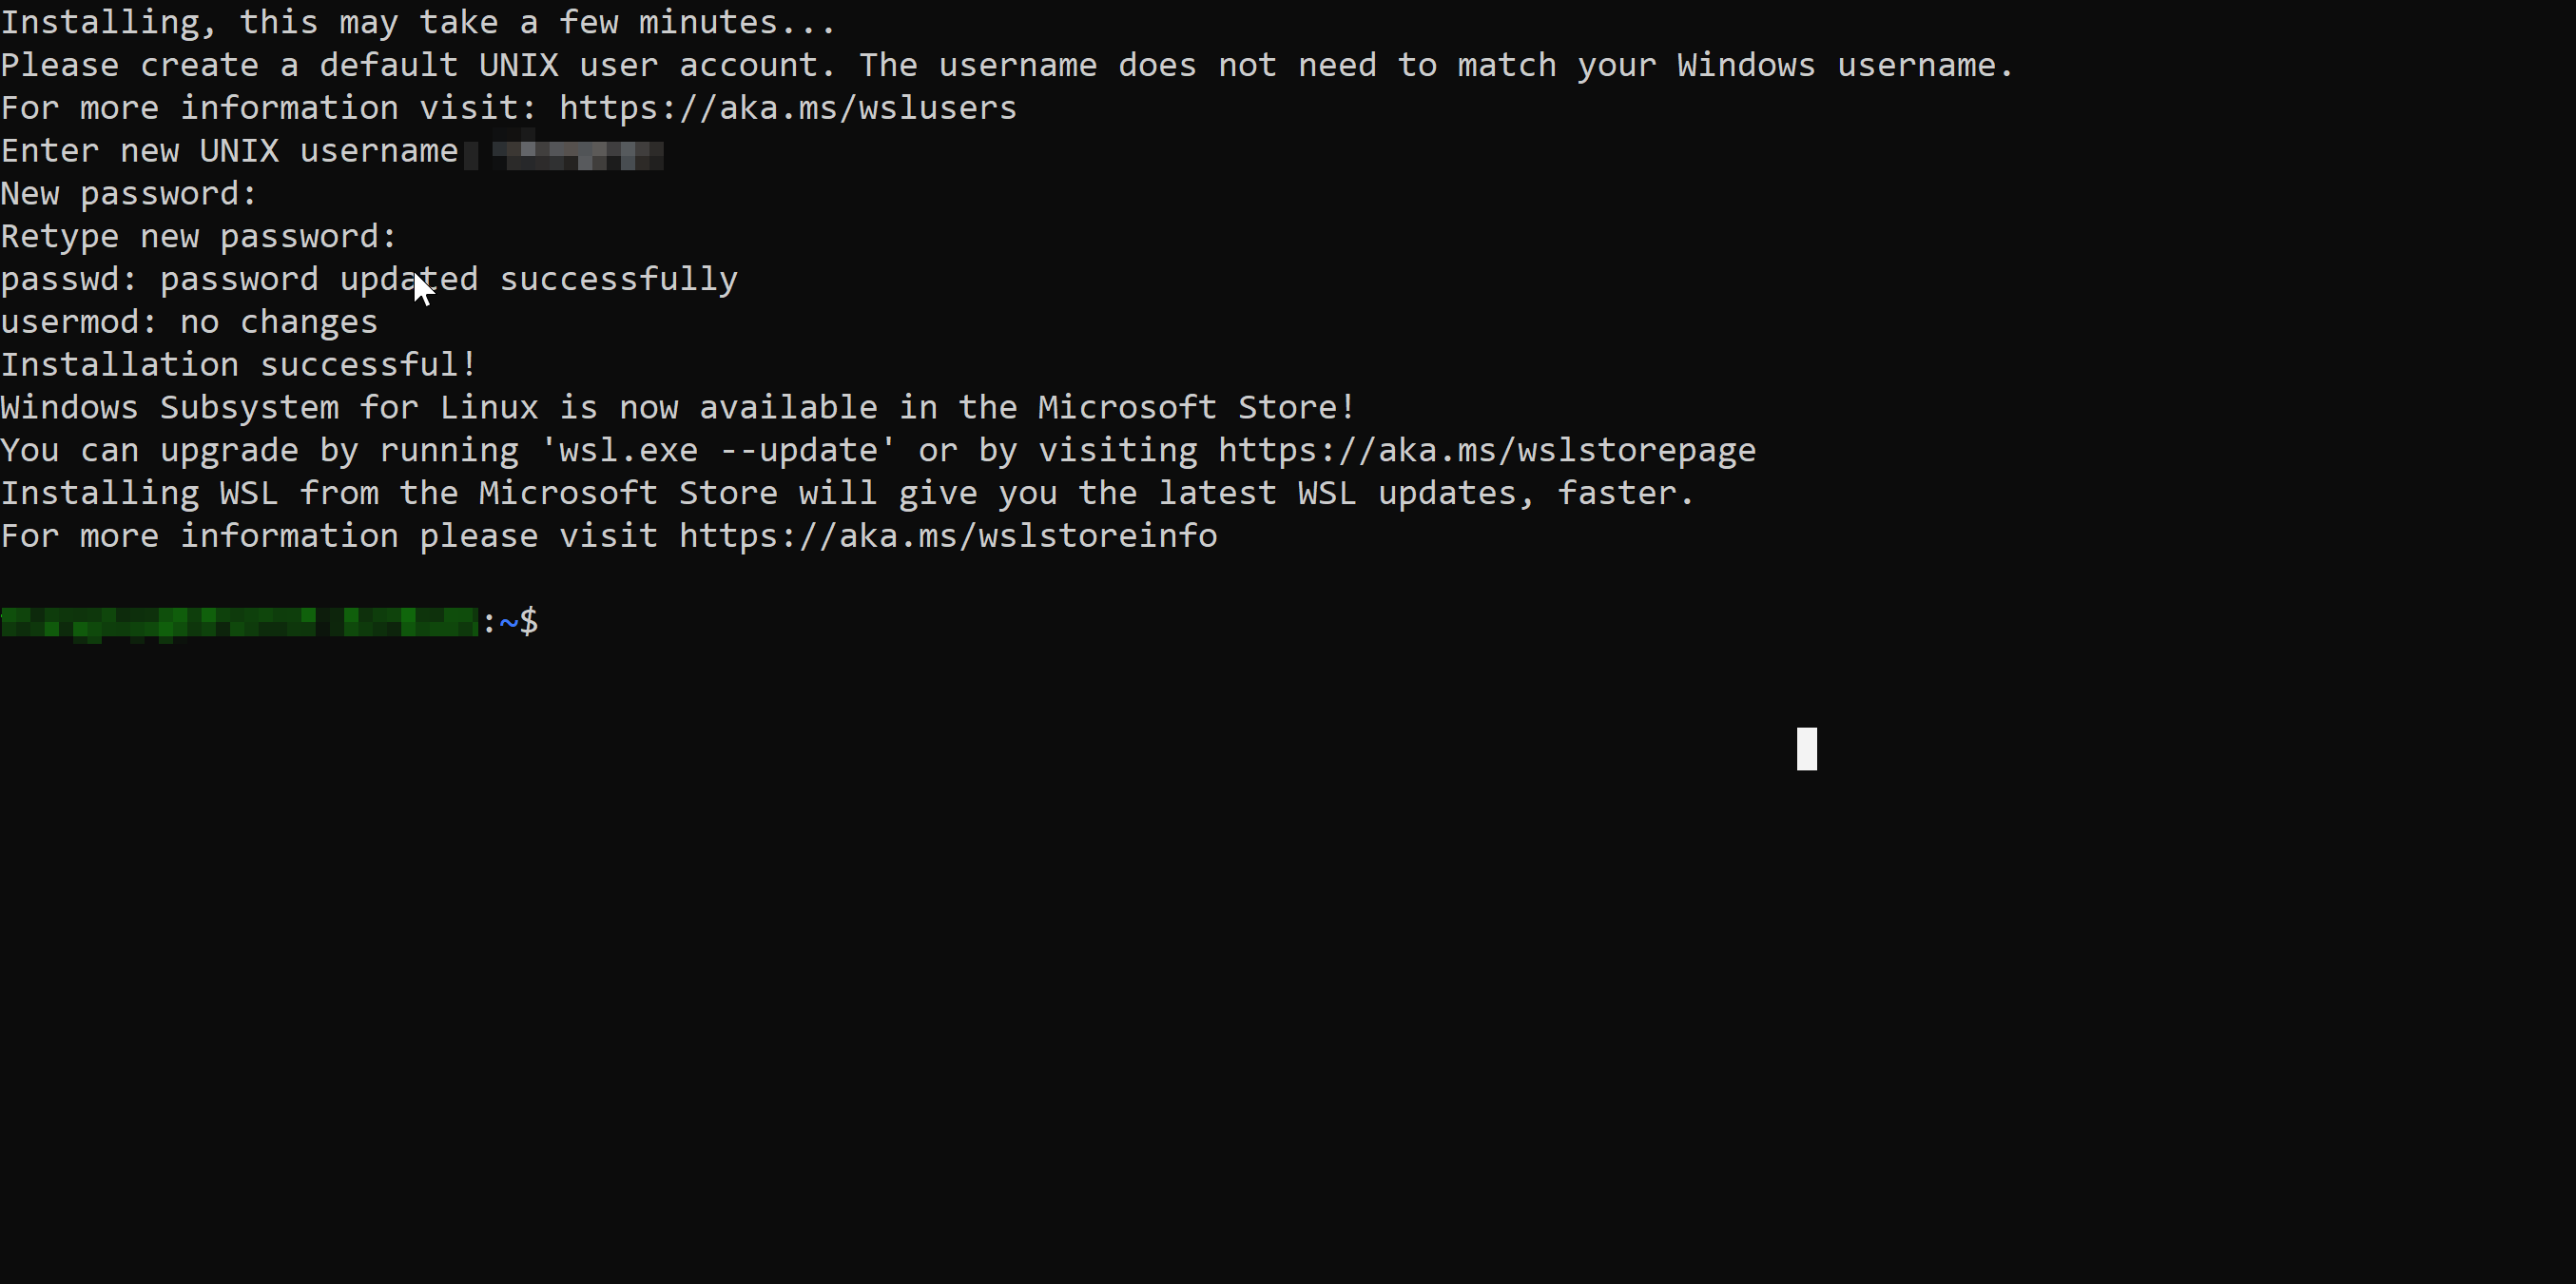2576x1284 pixels.
Task: Click the blue tilde in the prompt
Action: point(508,622)
